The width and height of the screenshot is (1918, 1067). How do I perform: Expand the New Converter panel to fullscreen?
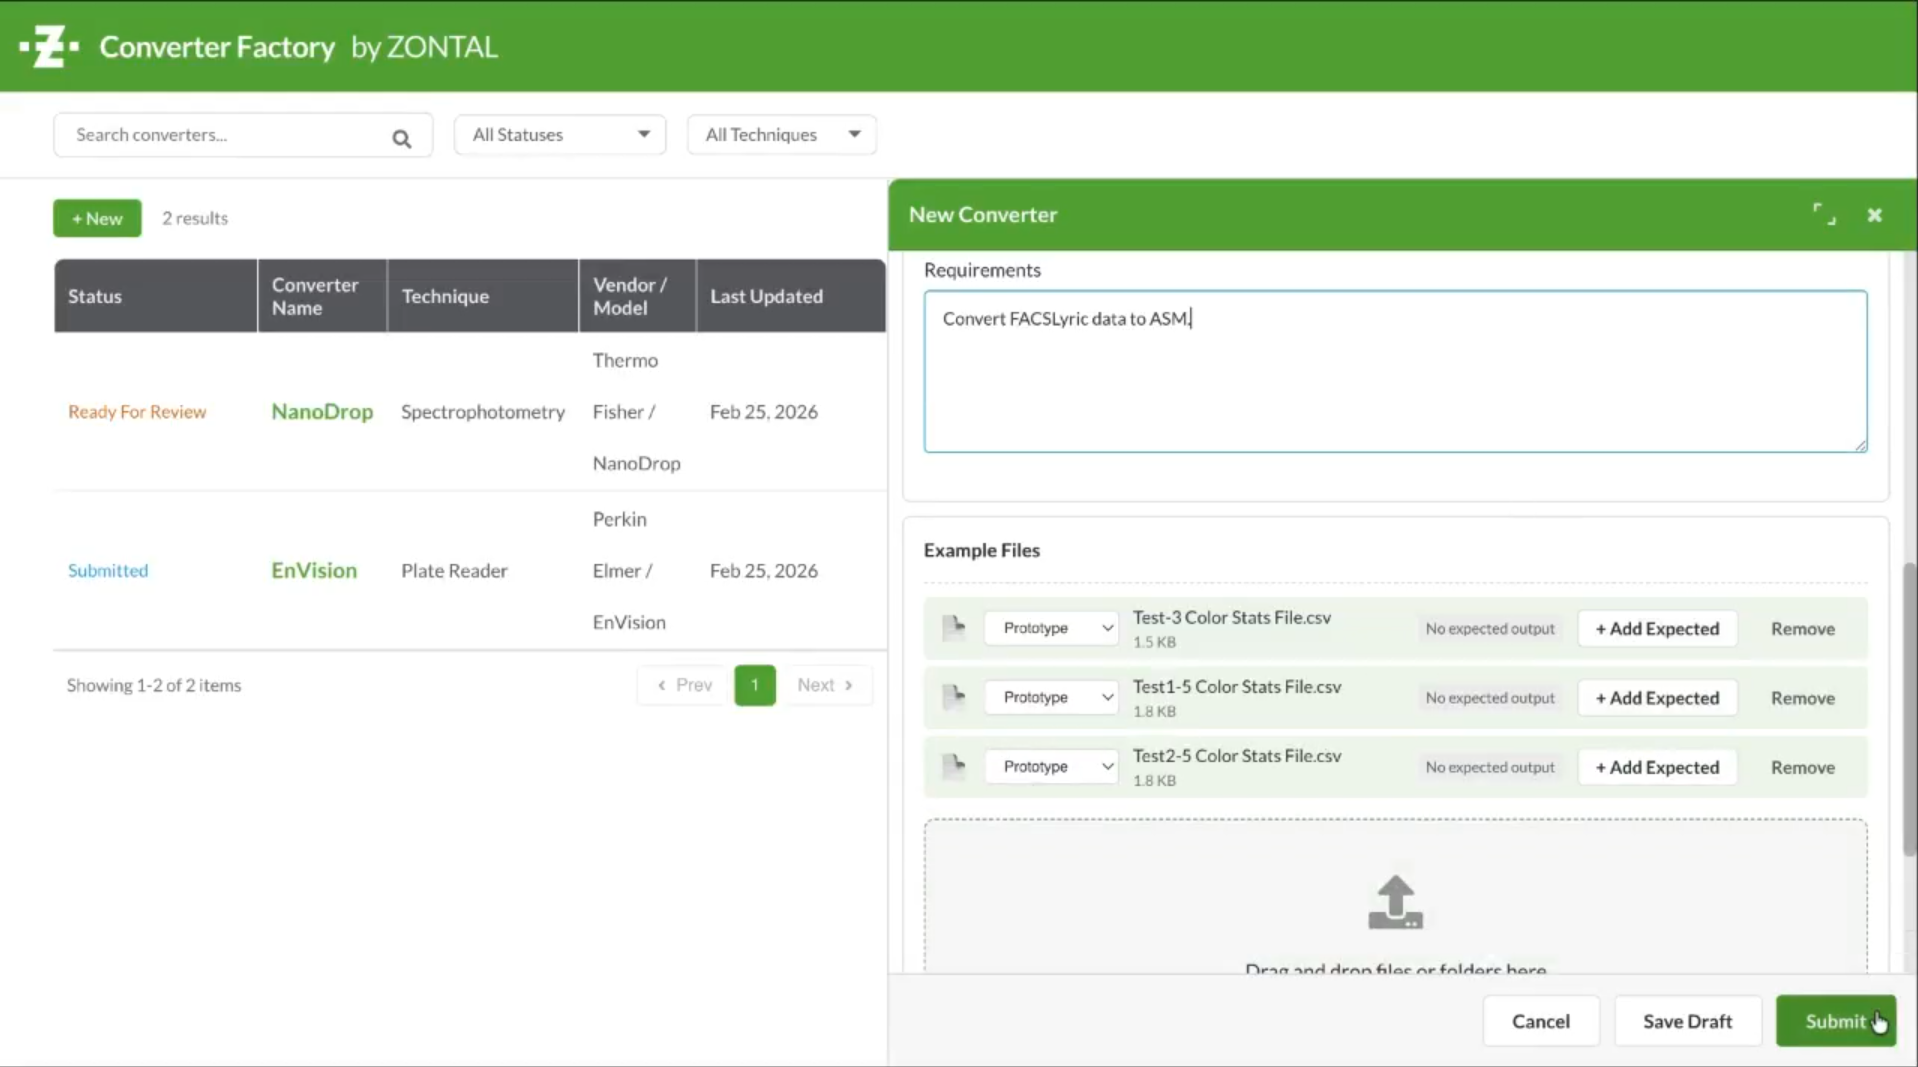[1824, 214]
